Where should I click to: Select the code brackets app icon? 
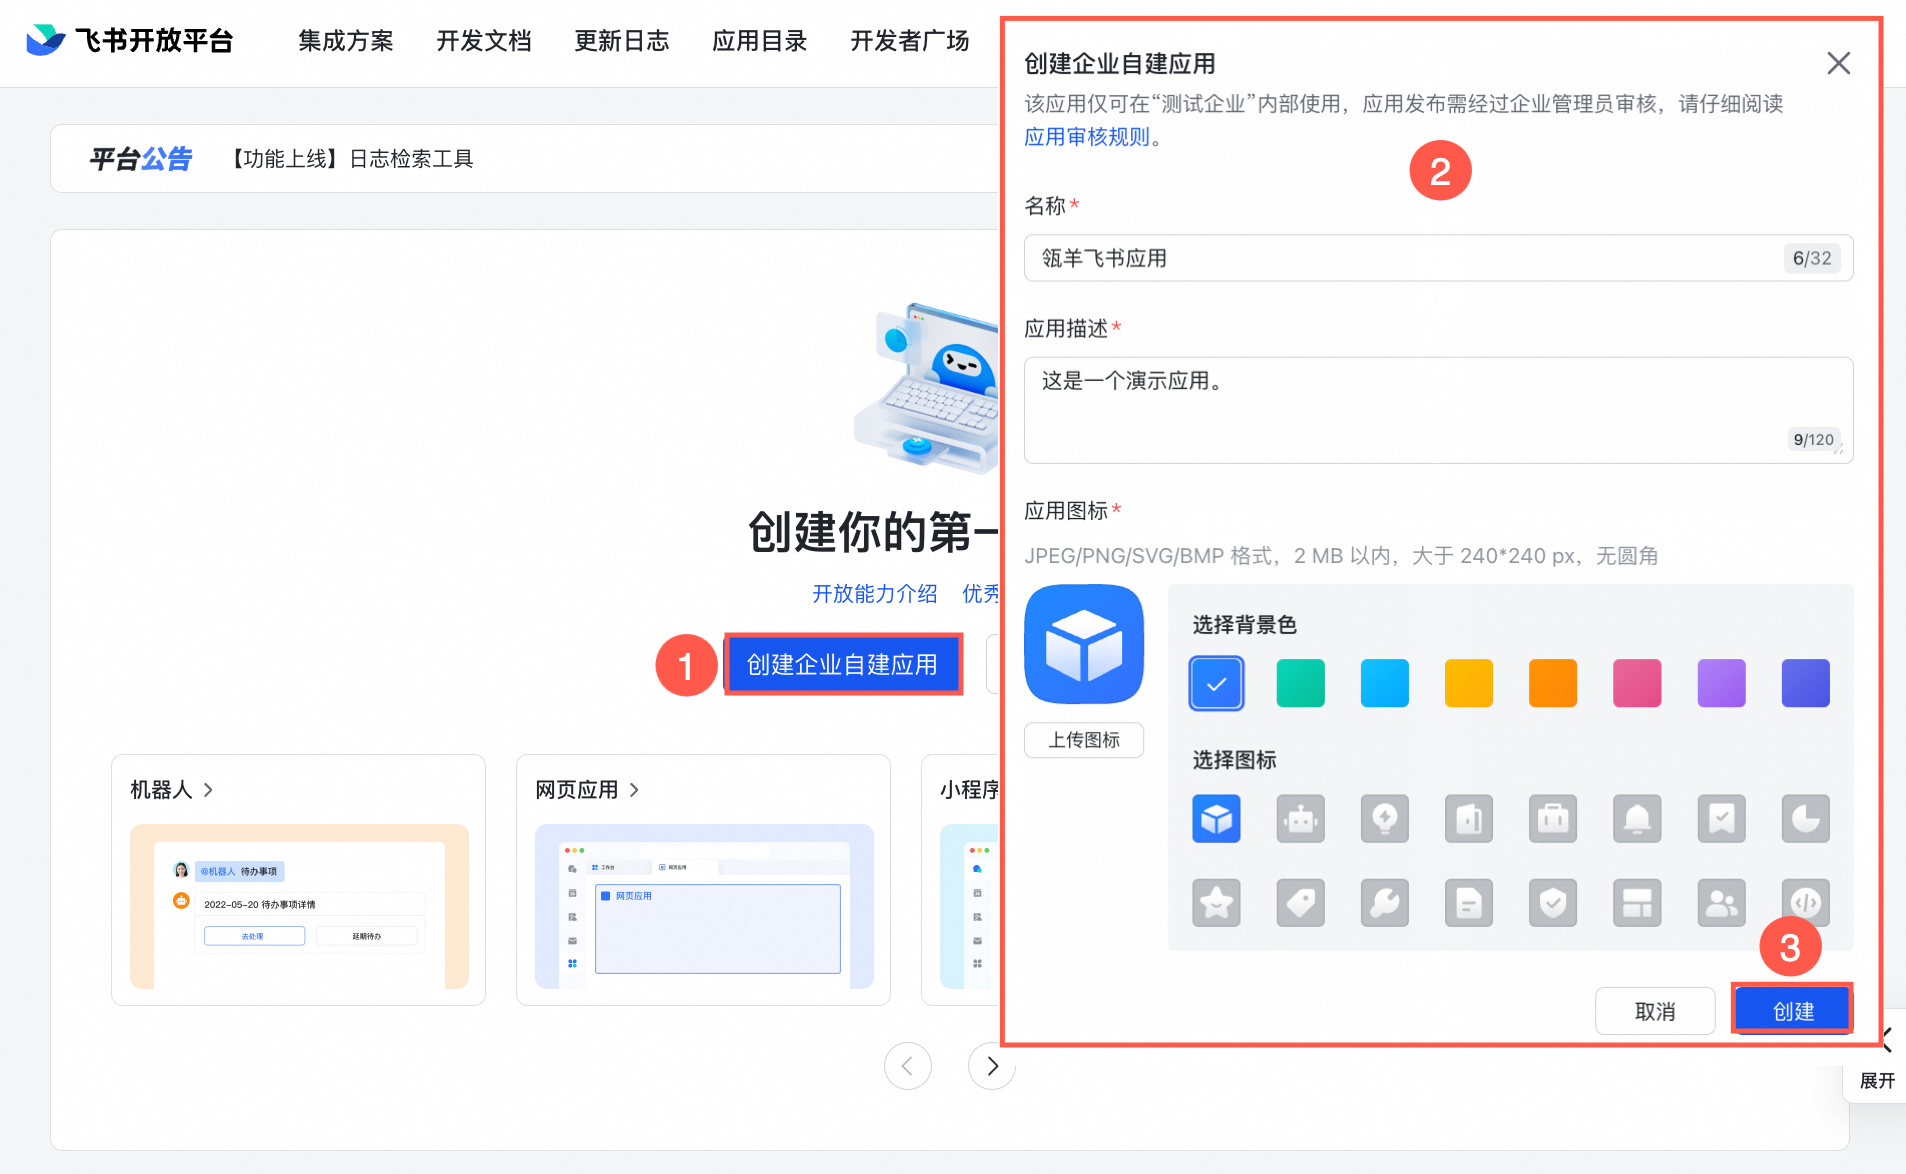pos(1806,903)
